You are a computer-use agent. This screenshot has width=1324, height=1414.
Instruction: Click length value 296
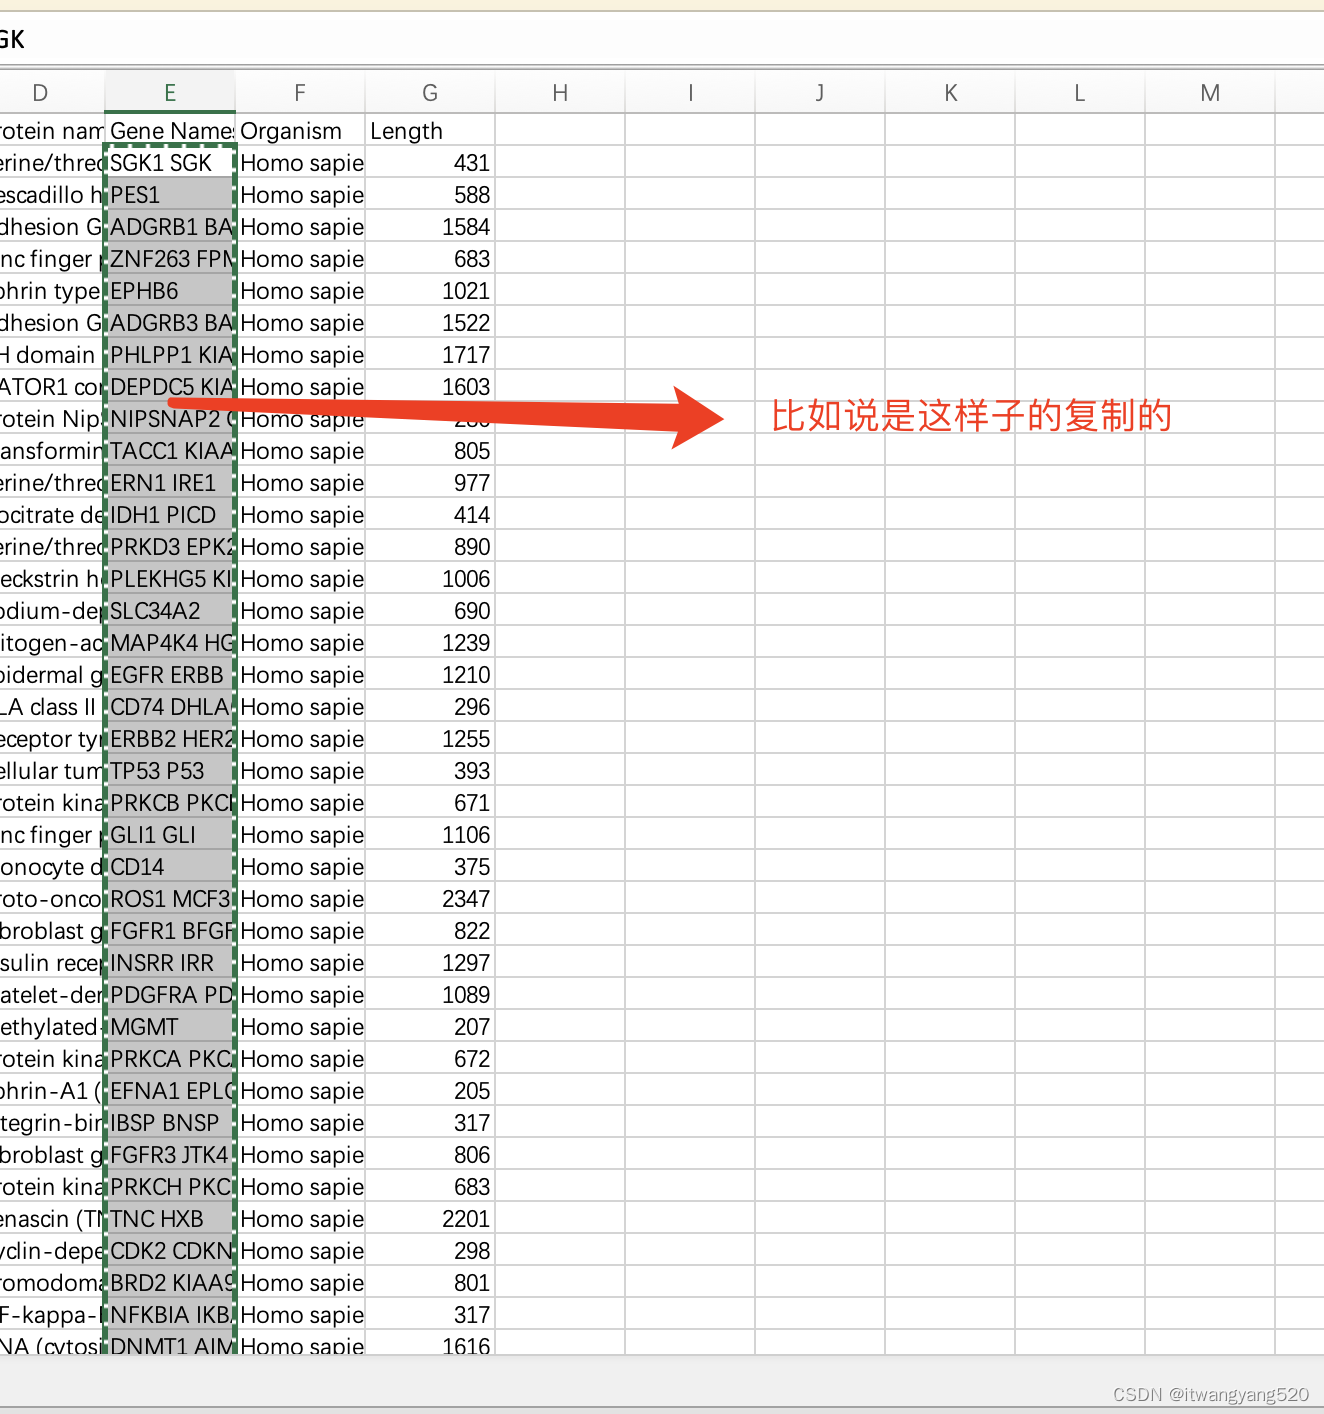(x=430, y=706)
